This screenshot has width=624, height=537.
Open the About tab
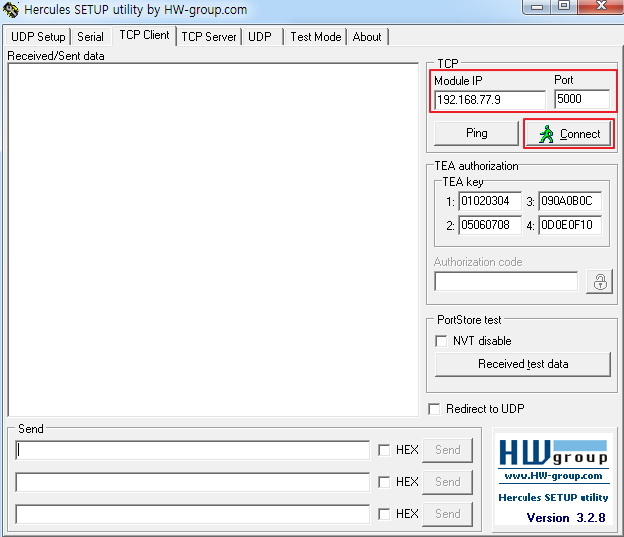pyautogui.click(x=367, y=37)
